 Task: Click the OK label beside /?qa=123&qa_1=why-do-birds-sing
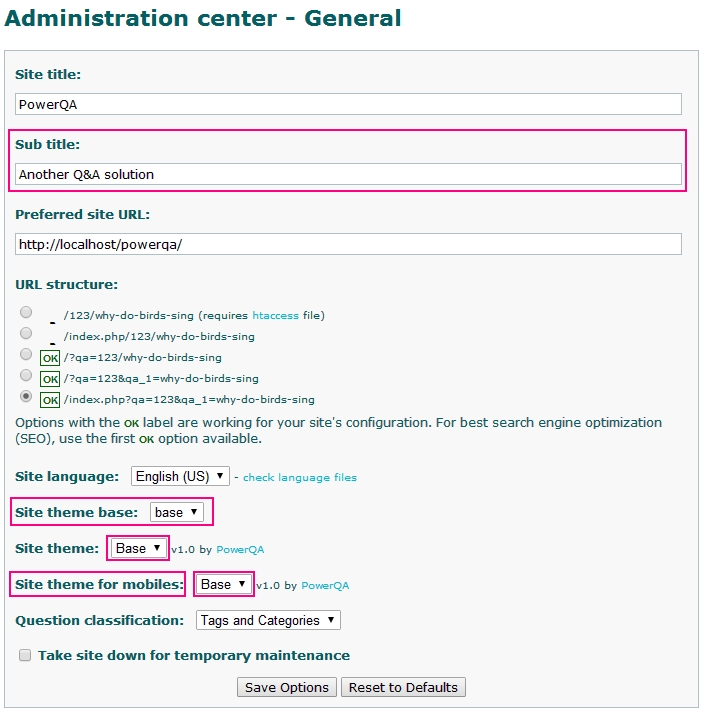[49, 379]
